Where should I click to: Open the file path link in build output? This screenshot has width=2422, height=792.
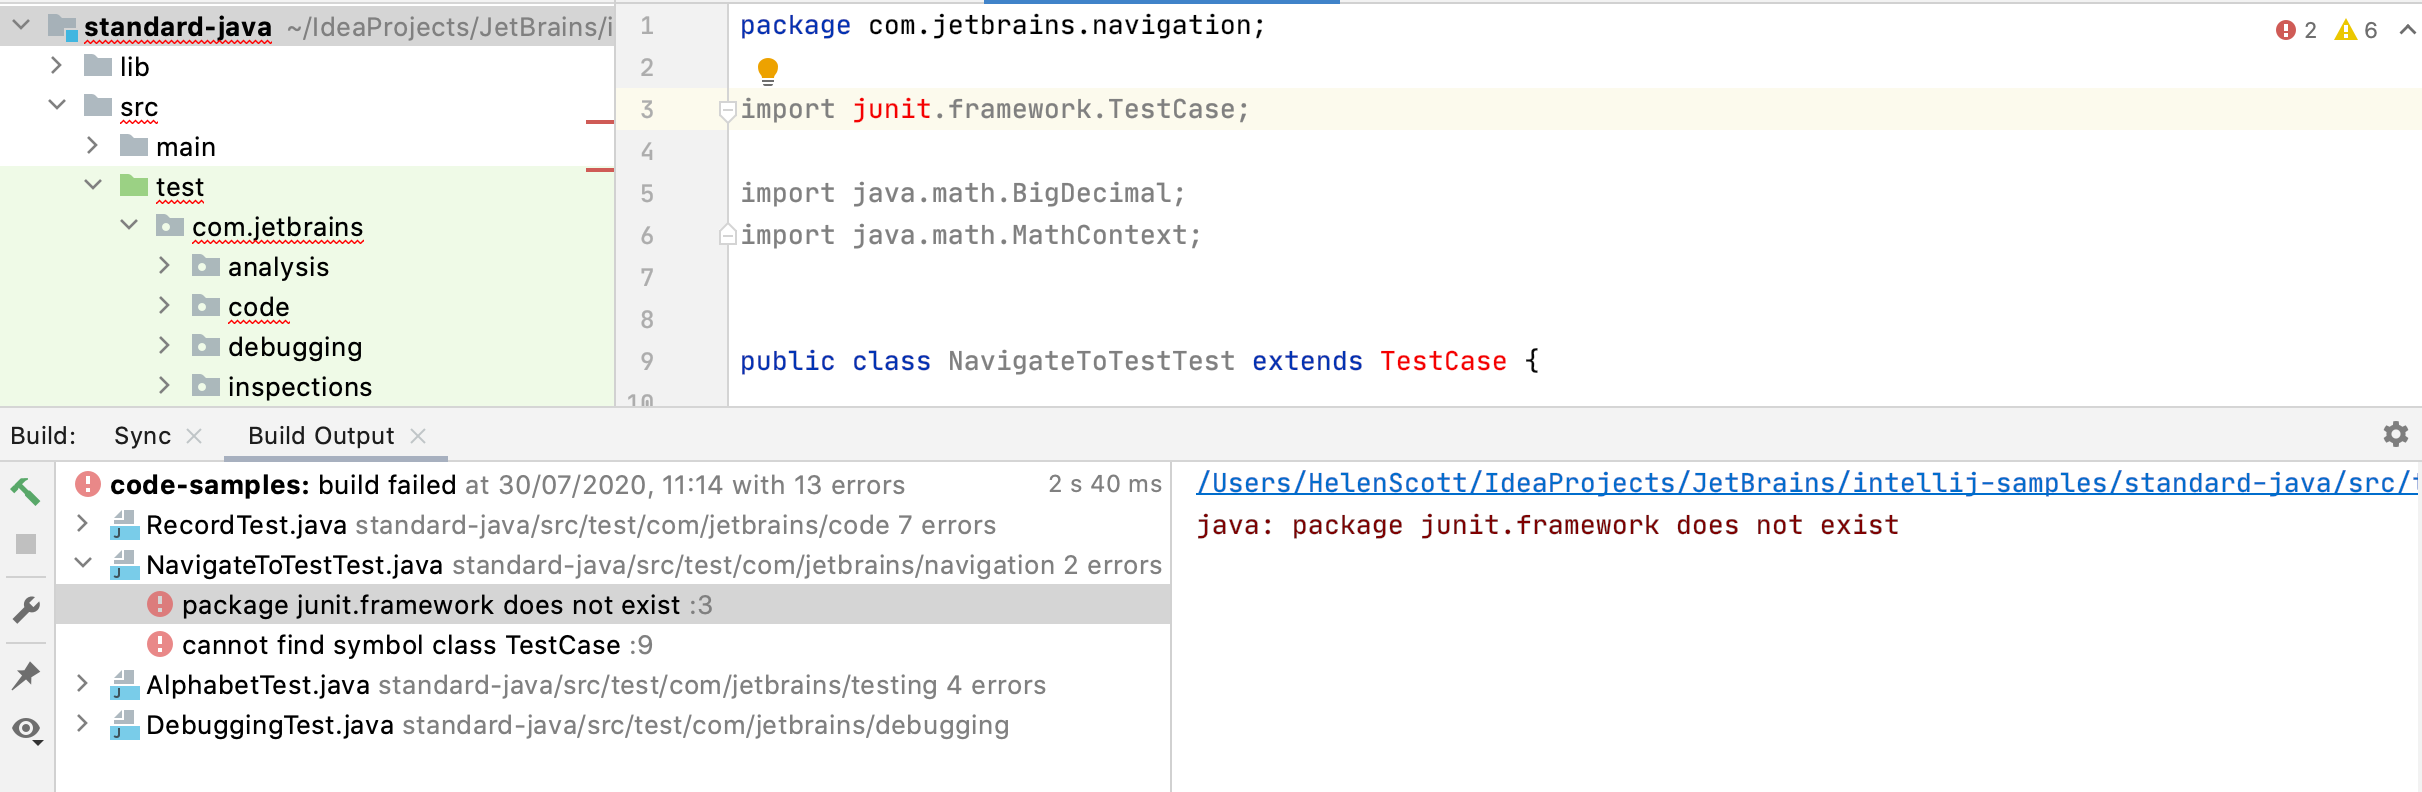(1808, 484)
